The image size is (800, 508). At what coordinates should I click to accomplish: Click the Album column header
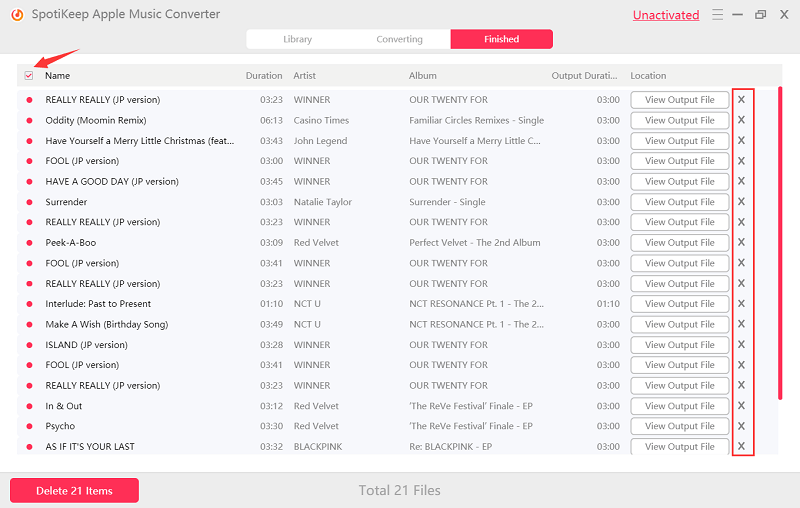point(422,75)
